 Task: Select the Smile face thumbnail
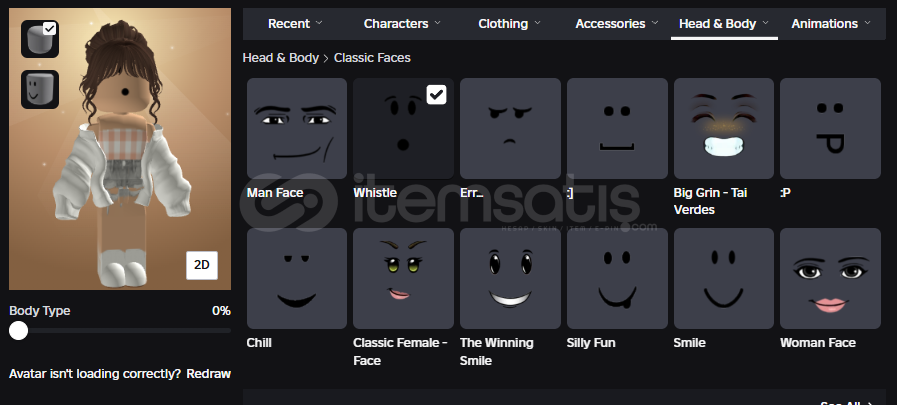[x=724, y=278]
